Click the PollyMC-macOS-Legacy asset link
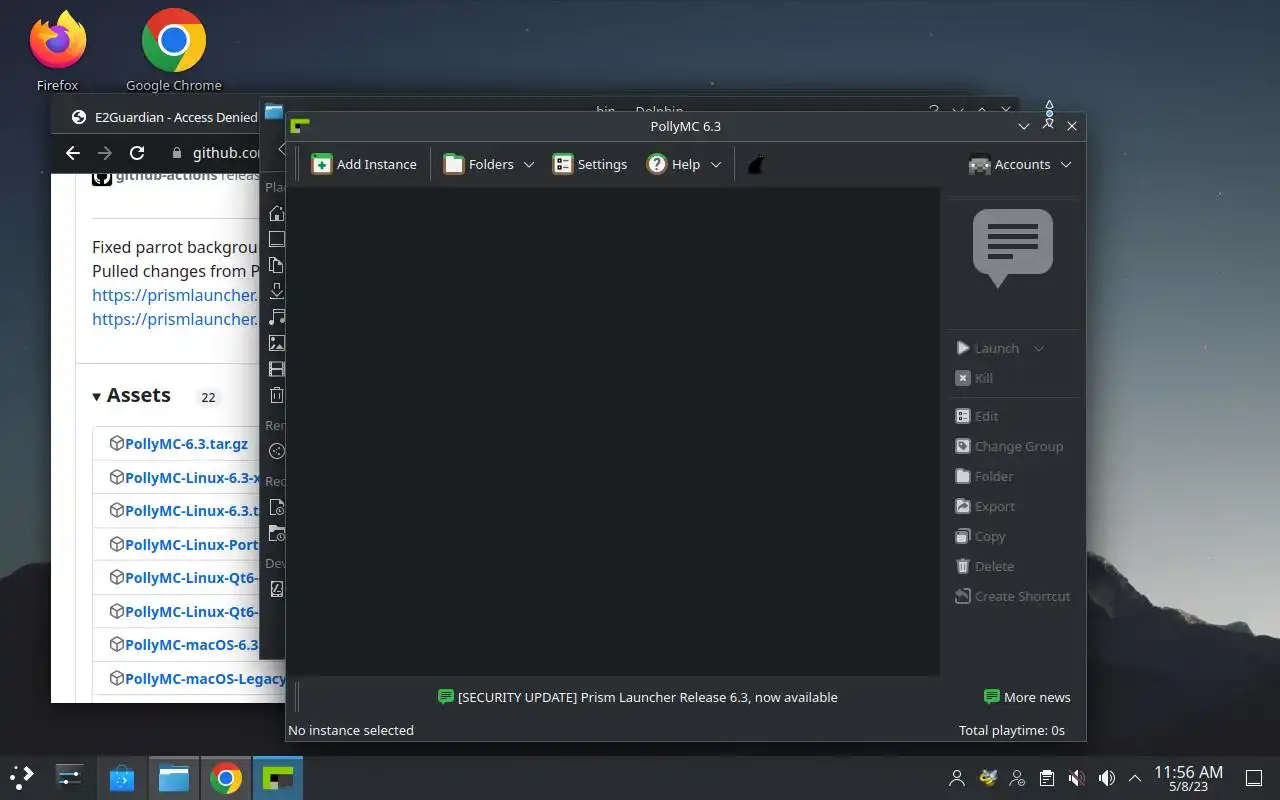Screen dimensions: 1280x800 (x=205, y=678)
